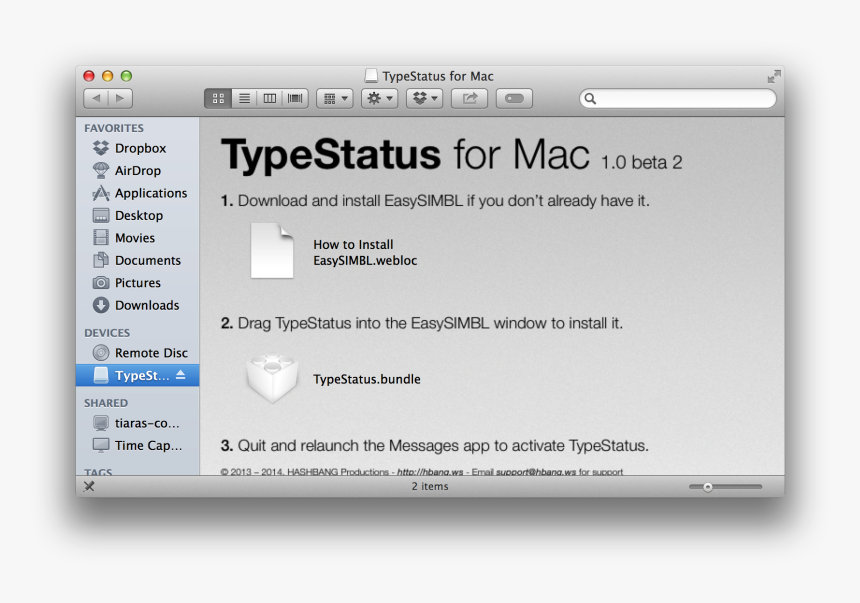Open the Action gear menu
The width and height of the screenshot is (860, 603).
pos(380,98)
